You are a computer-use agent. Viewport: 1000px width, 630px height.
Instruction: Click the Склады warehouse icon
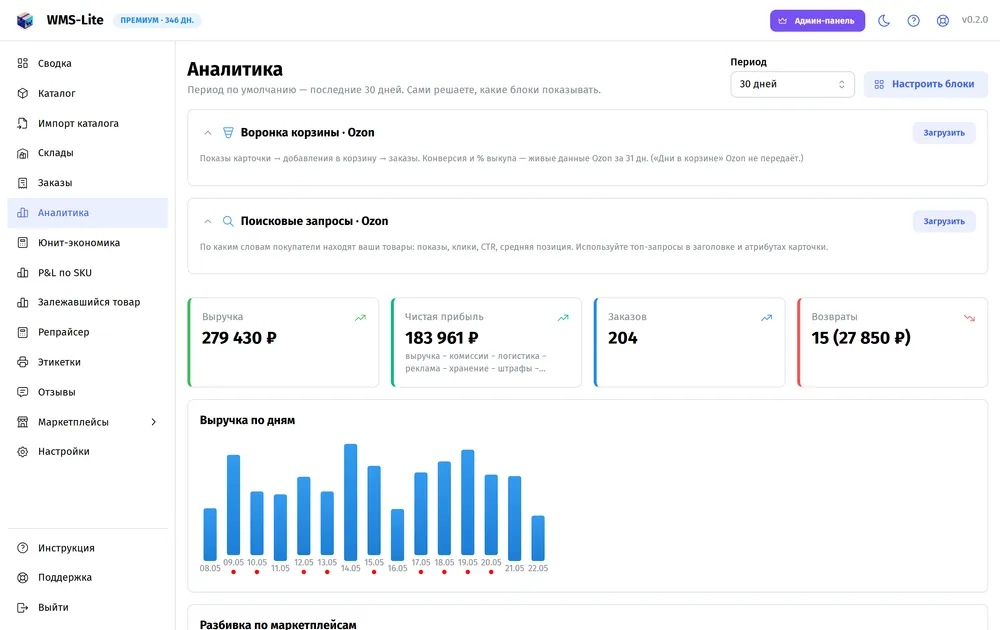[22, 153]
